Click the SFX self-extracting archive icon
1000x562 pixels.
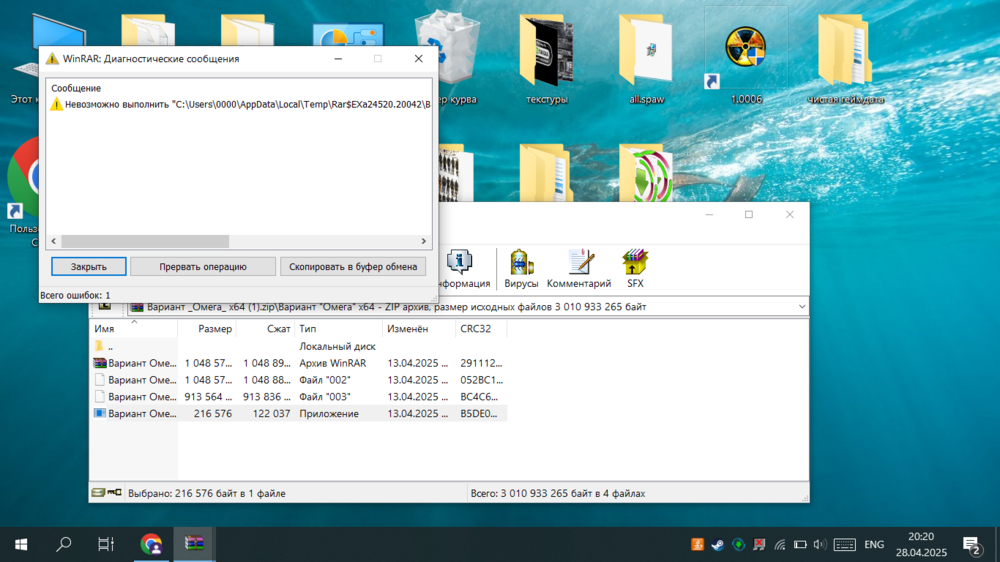[634, 268]
